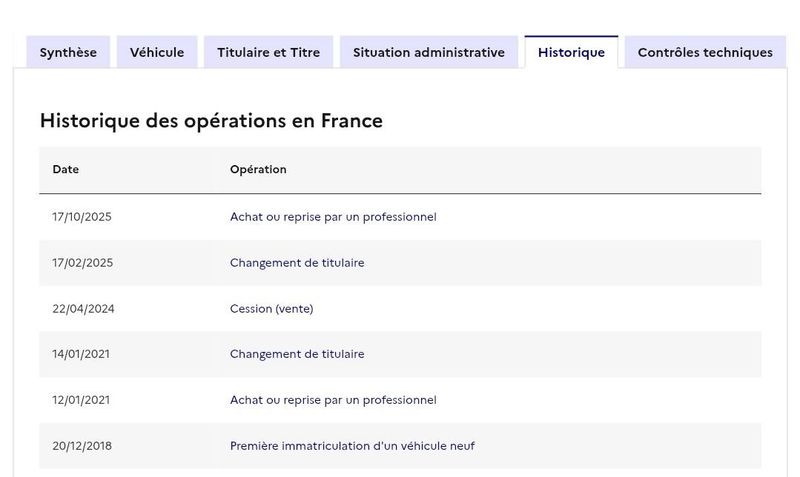
Task: Select the 17/10/2025 date cell
Action: click(82, 217)
